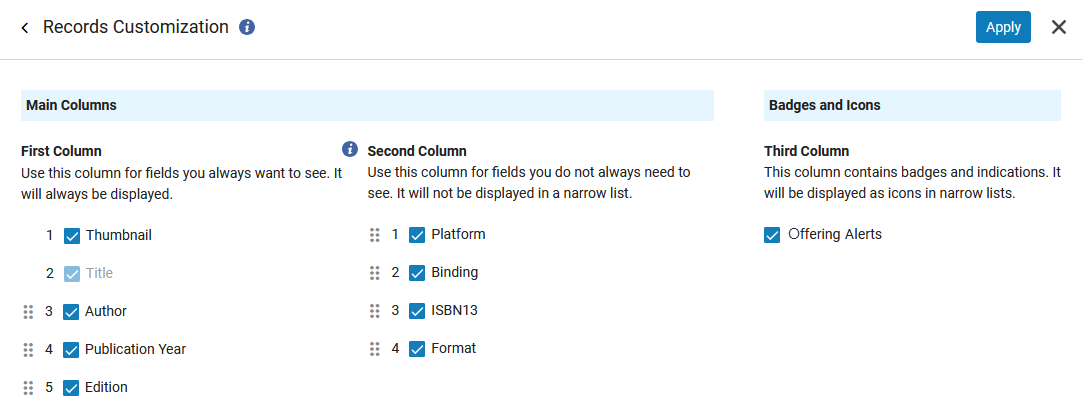The image size is (1082, 414).
Task: Toggle the Publication Year checkbox
Action: pyautogui.click(x=71, y=350)
